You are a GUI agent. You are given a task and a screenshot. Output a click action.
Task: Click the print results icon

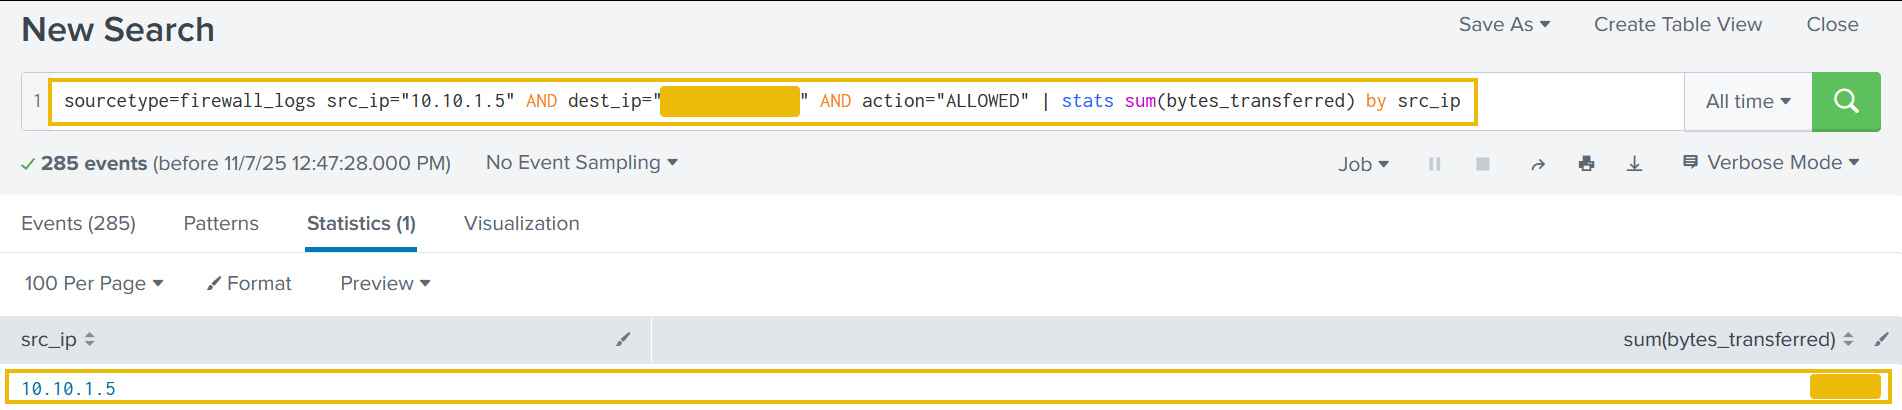pos(1586,164)
